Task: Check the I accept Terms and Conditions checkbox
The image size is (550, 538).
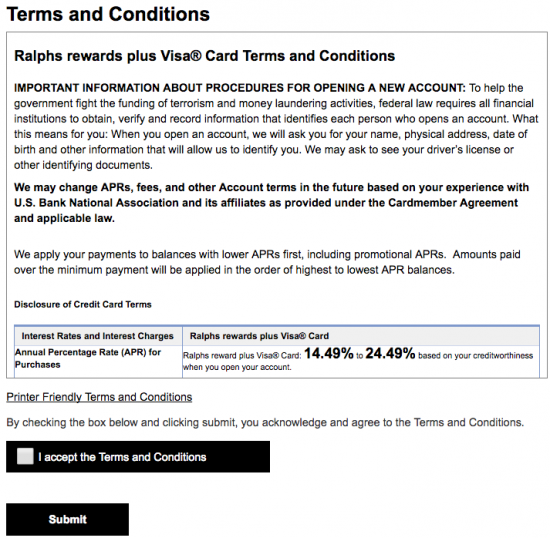Action: tap(25, 456)
